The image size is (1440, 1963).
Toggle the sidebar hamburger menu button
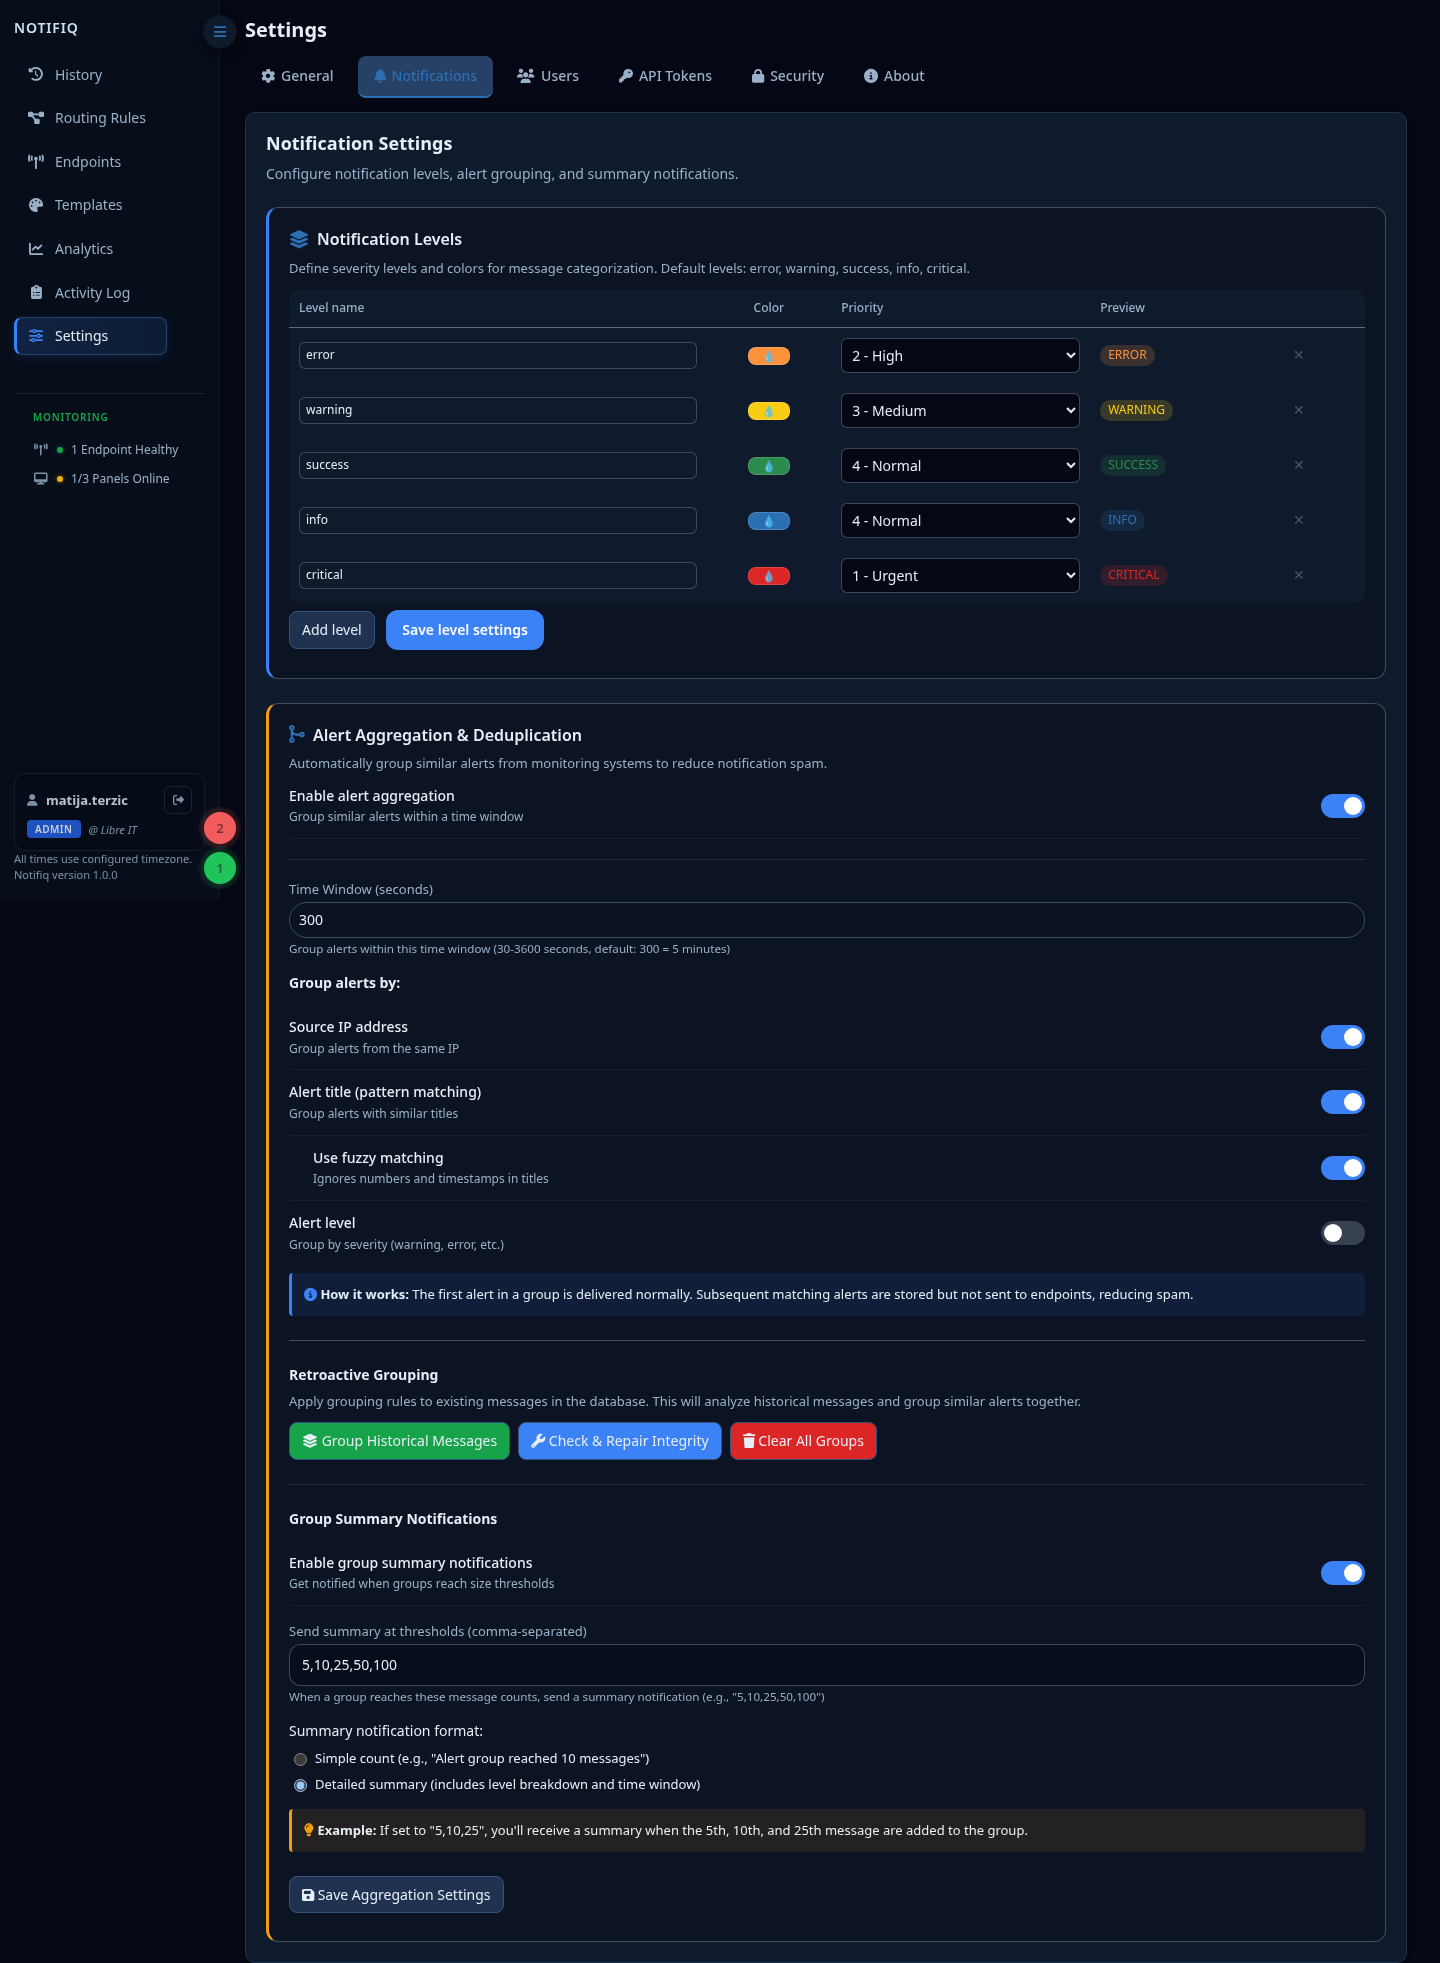[x=220, y=32]
